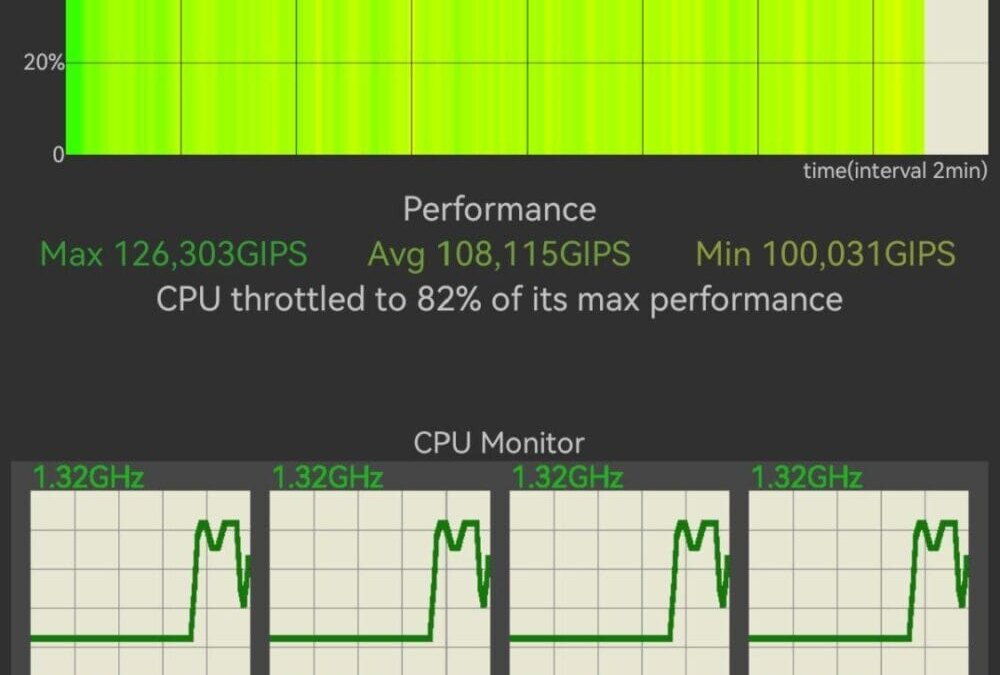Select the Min 100,031GIPS value
Viewport: 1000px width, 675px height.
pos(825,254)
